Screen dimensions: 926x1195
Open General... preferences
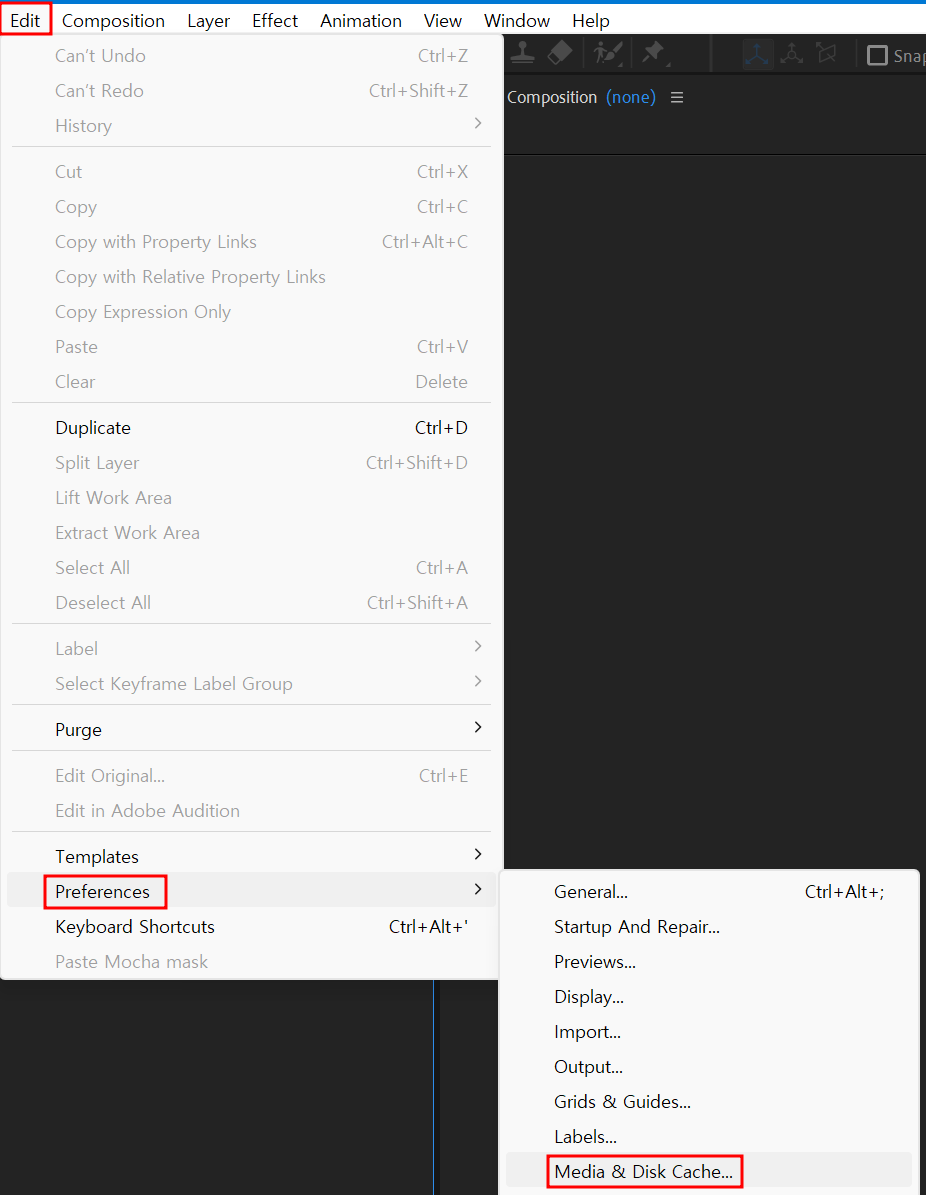[709, 892]
